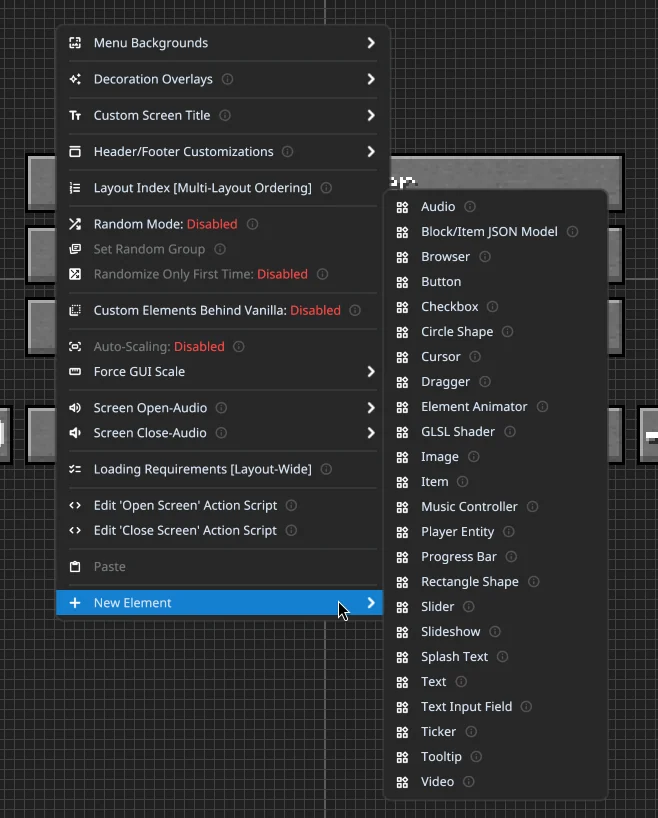Expand the Screen Close-Audio submenu arrow
The height and width of the screenshot is (818, 658).
click(x=371, y=433)
